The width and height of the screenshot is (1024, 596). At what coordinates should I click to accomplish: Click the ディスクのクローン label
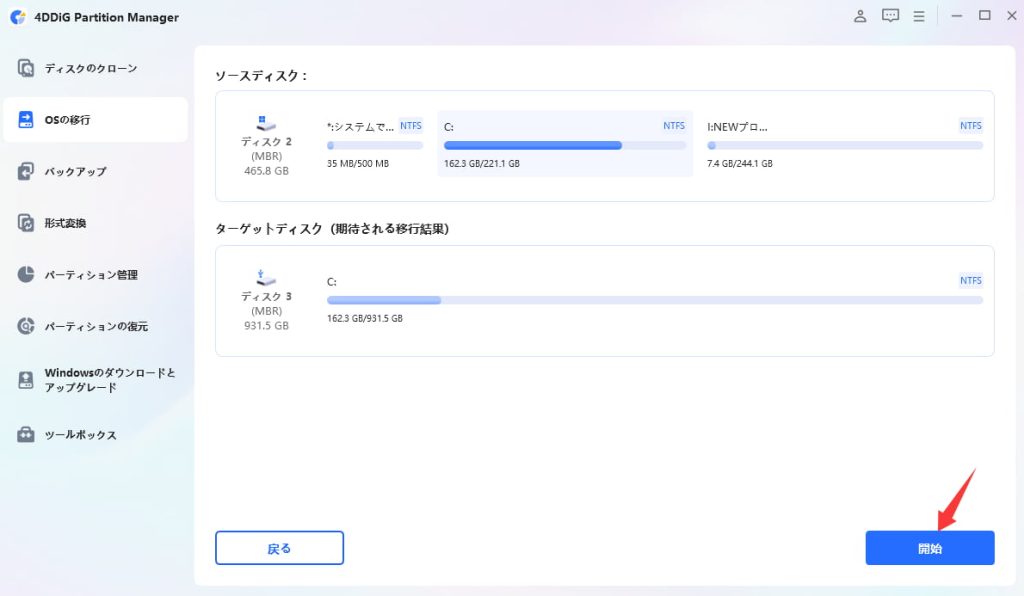point(91,68)
